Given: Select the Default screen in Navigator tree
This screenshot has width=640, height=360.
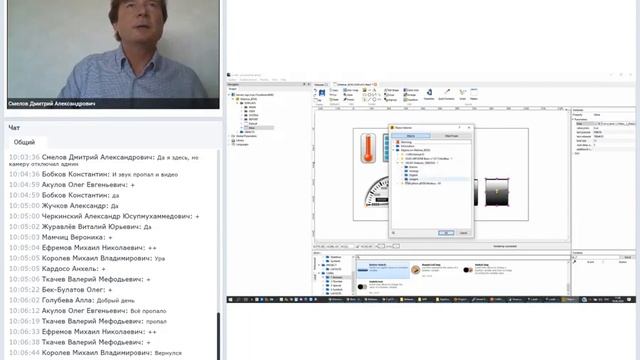Looking at the screenshot, I should pos(253,123).
